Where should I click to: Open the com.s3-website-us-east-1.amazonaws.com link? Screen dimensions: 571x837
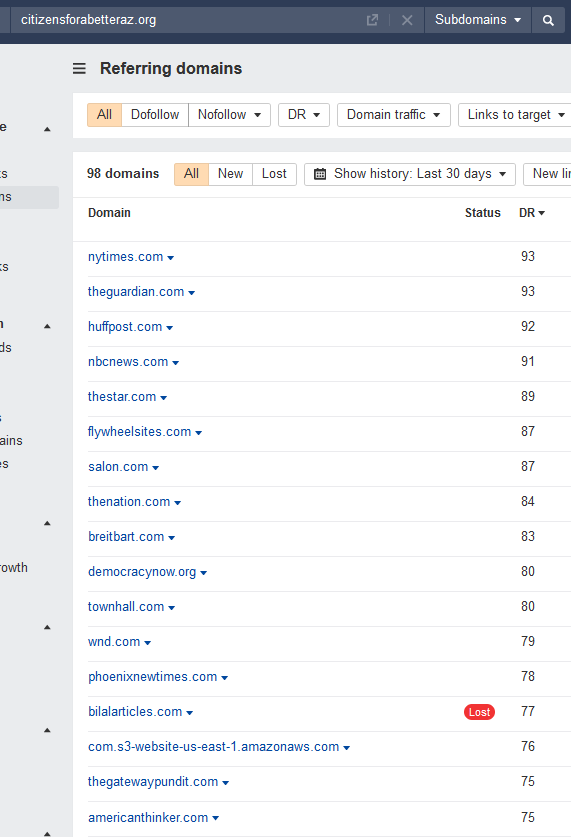[x=213, y=747]
